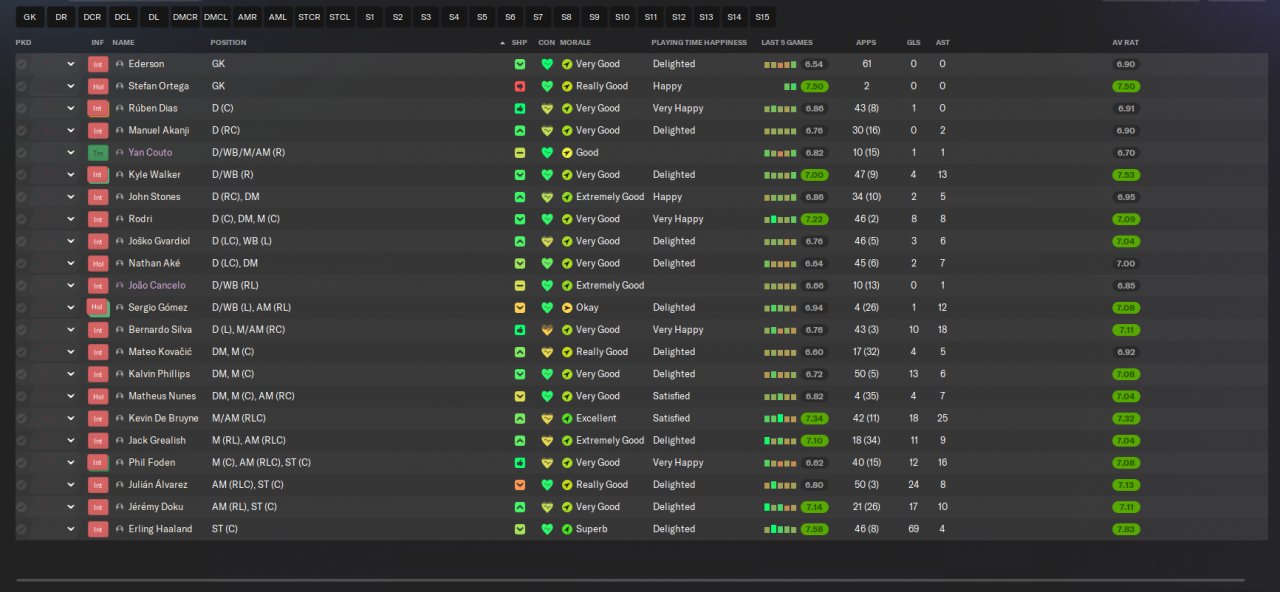Select the DCR position filter tab
This screenshot has height=592, width=1280.
92,17
